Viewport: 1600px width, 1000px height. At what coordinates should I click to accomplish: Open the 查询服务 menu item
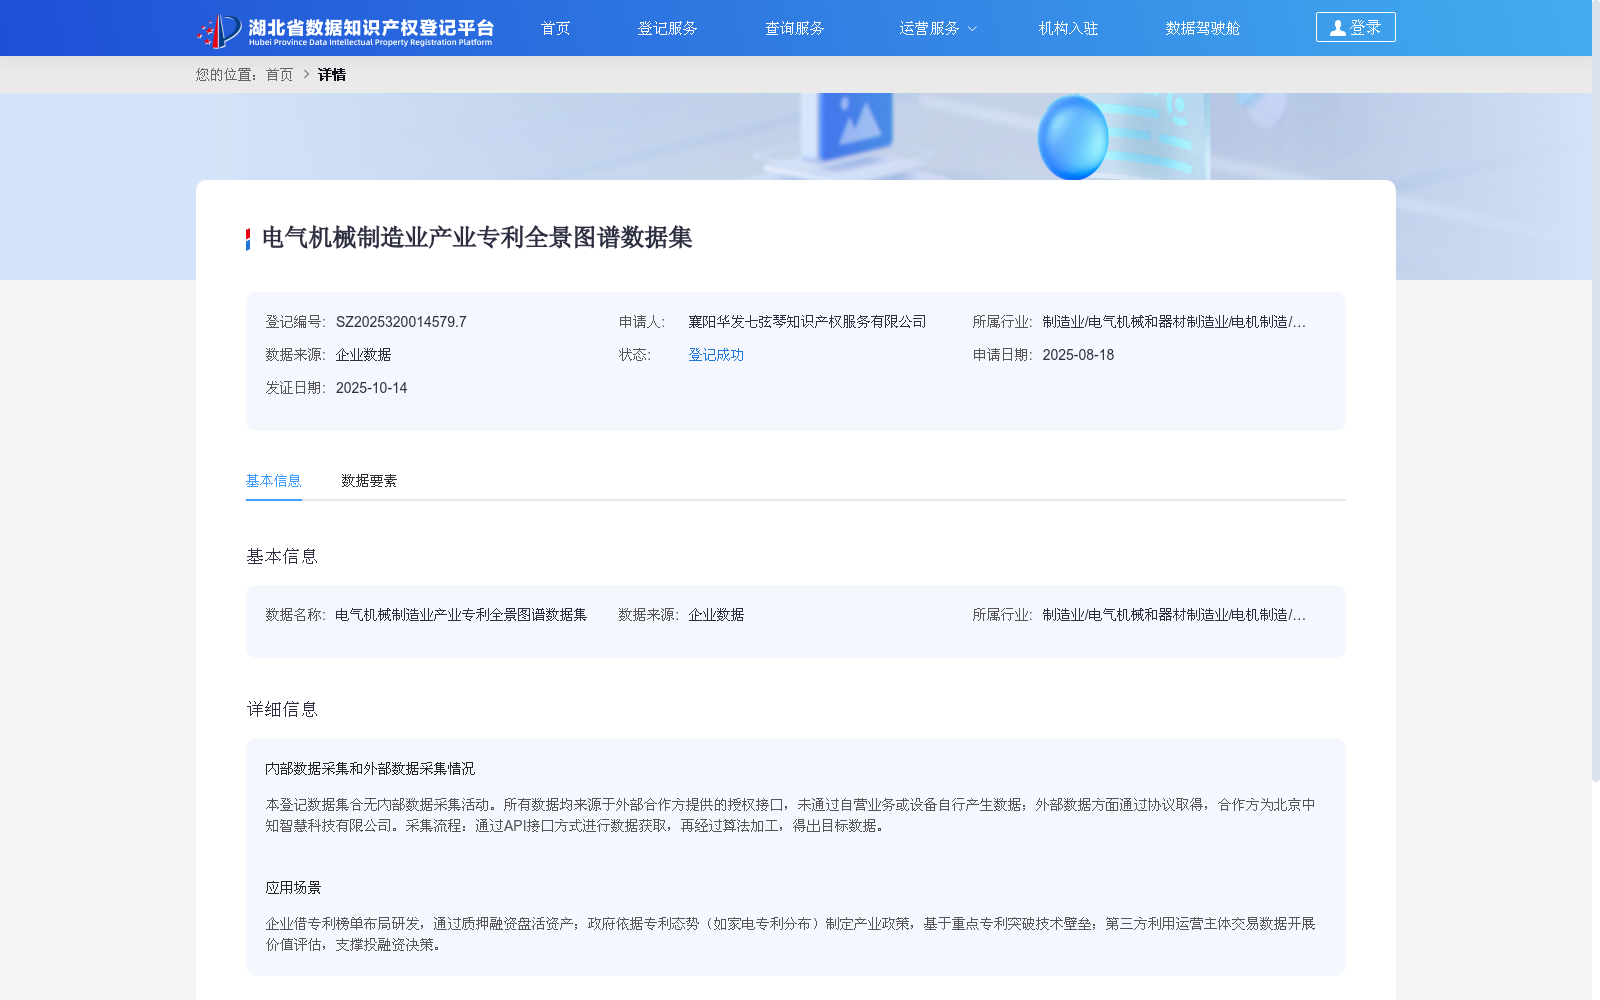coord(794,28)
